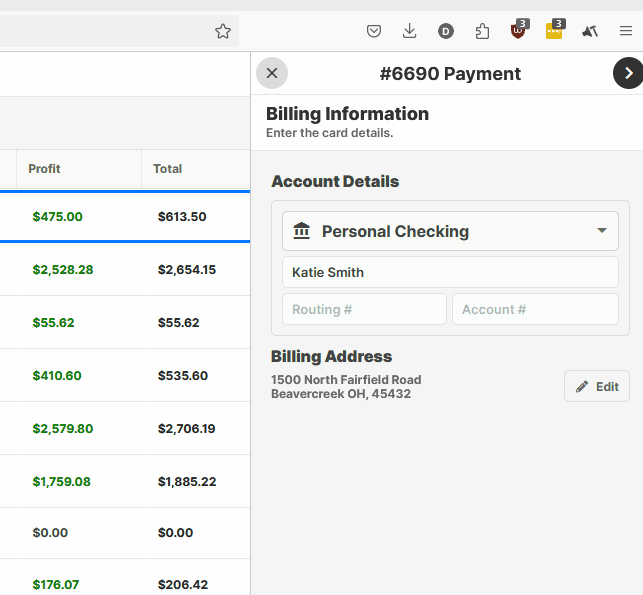Select the $1,885.22 total cell
The image size is (643, 595).
tap(187, 481)
